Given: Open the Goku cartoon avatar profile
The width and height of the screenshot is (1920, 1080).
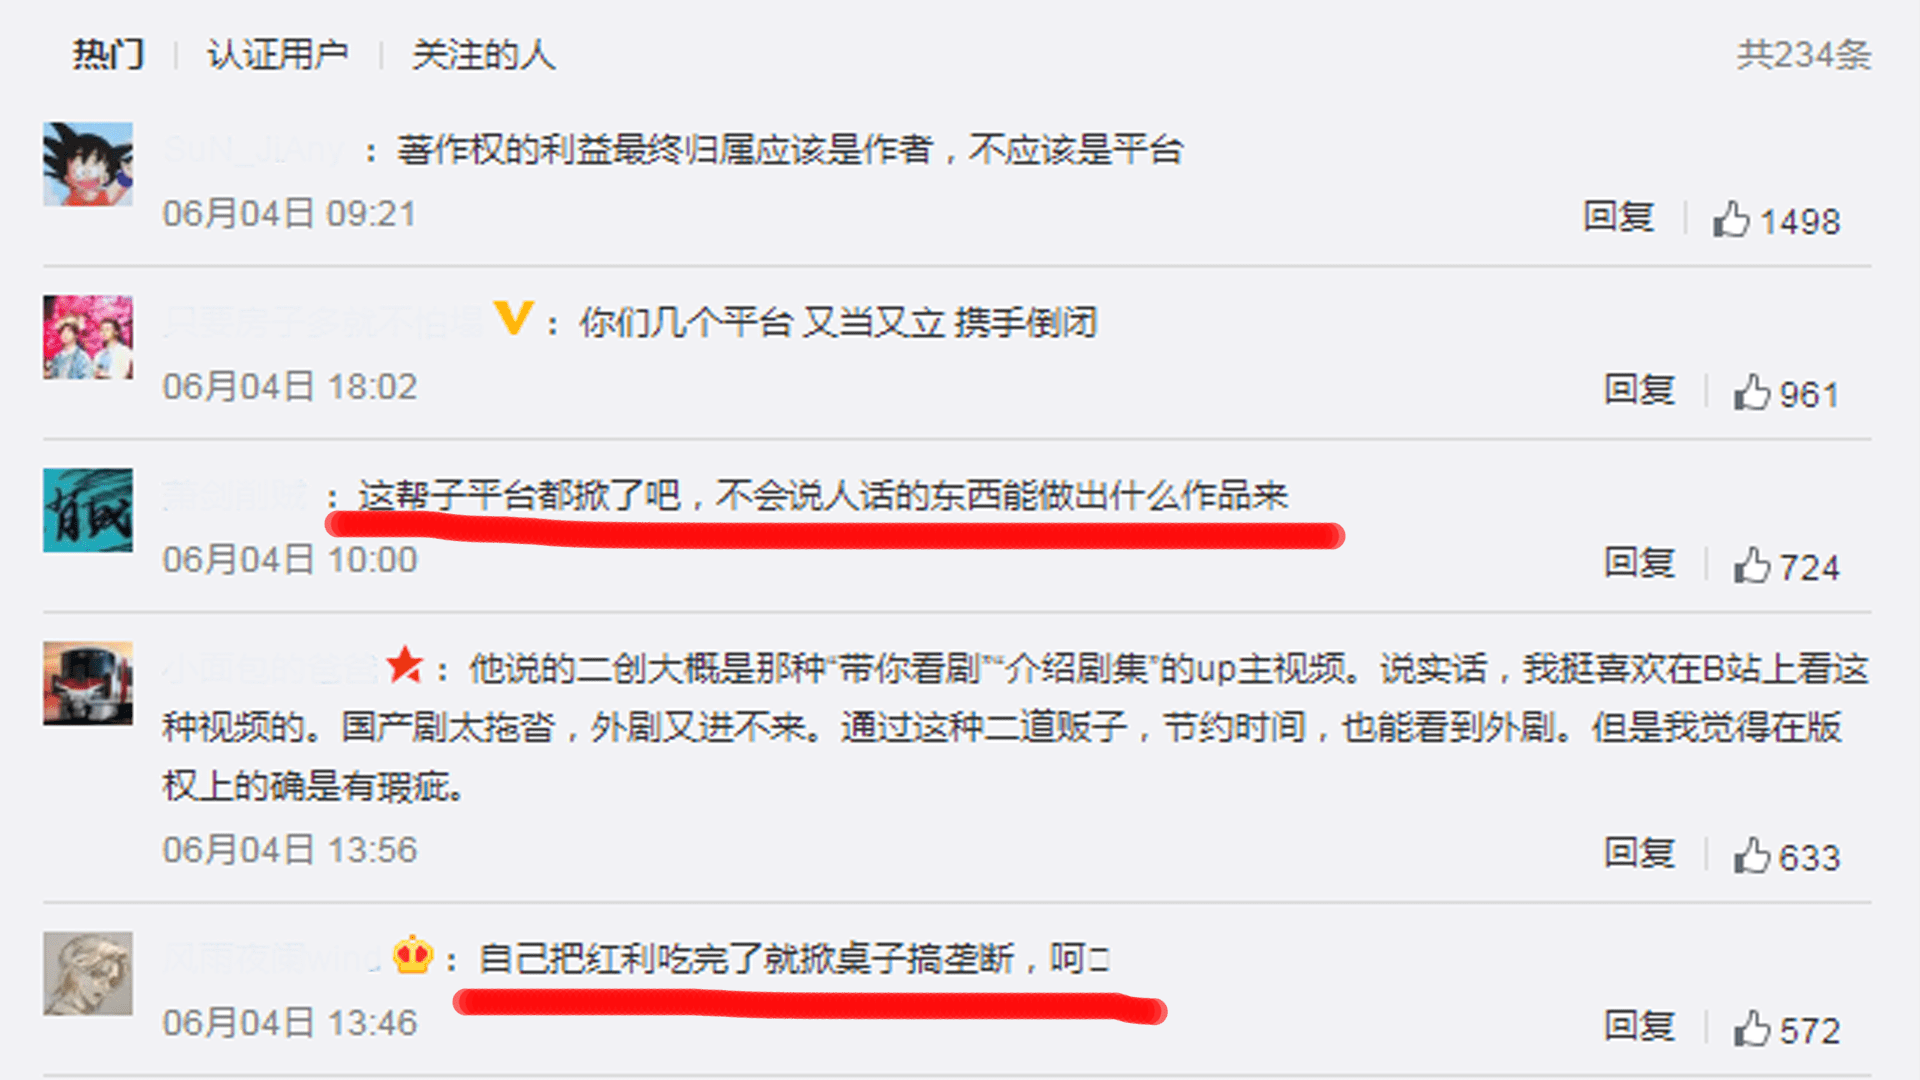Looking at the screenshot, I should [88, 164].
